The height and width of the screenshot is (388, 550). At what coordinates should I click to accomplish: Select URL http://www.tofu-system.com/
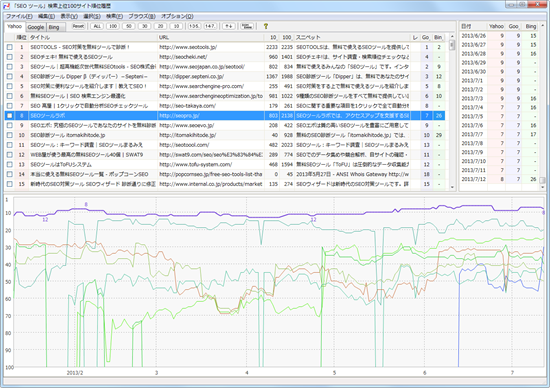(196, 165)
